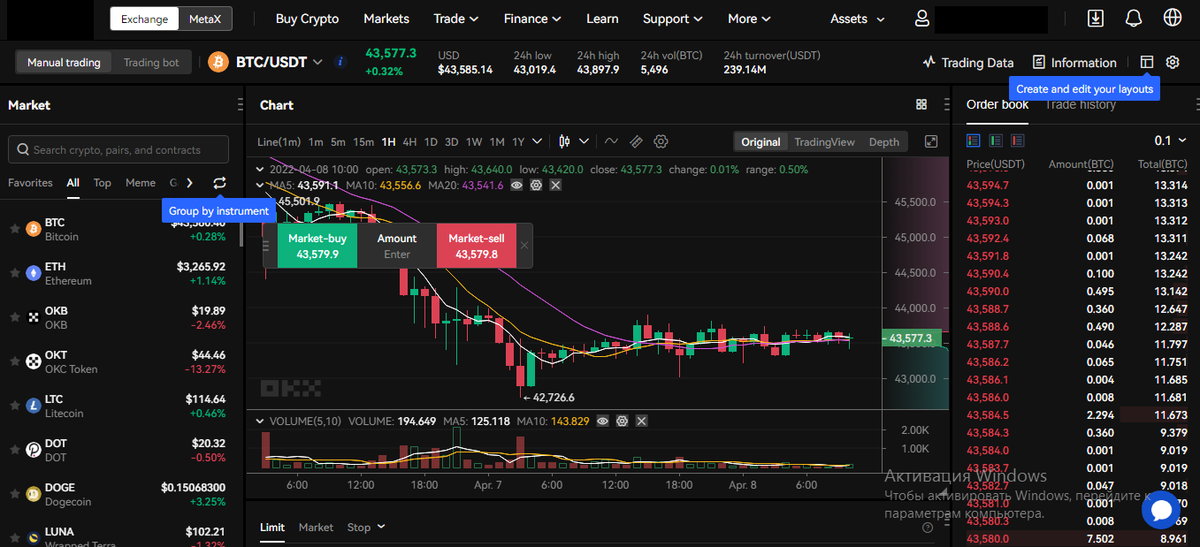The width and height of the screenshot is (1200, 547).
Task: Click the candlestick chart style icon
Action: click(x=565, y=142)
